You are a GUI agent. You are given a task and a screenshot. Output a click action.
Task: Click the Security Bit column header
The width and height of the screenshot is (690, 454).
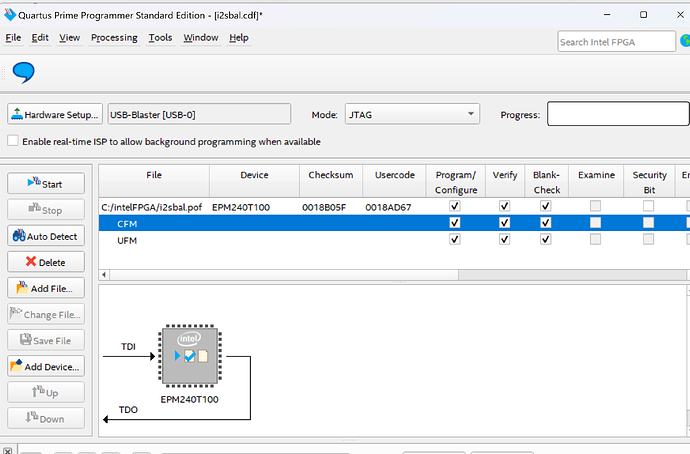649,181
